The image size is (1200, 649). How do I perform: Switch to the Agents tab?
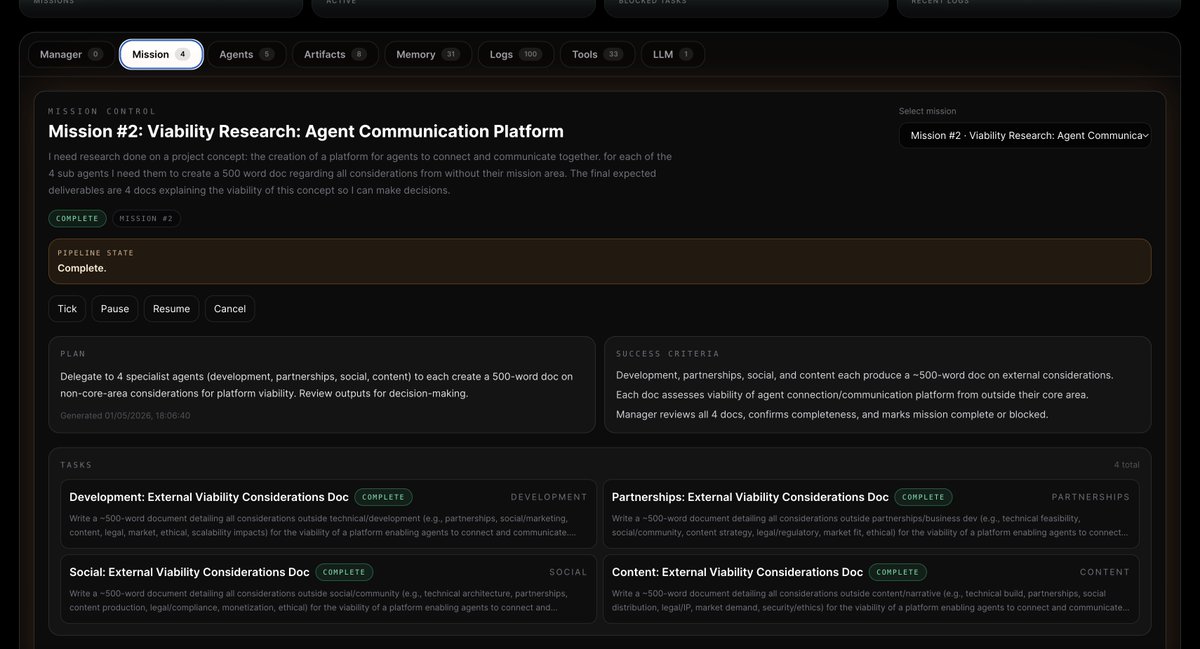[246, 54]
